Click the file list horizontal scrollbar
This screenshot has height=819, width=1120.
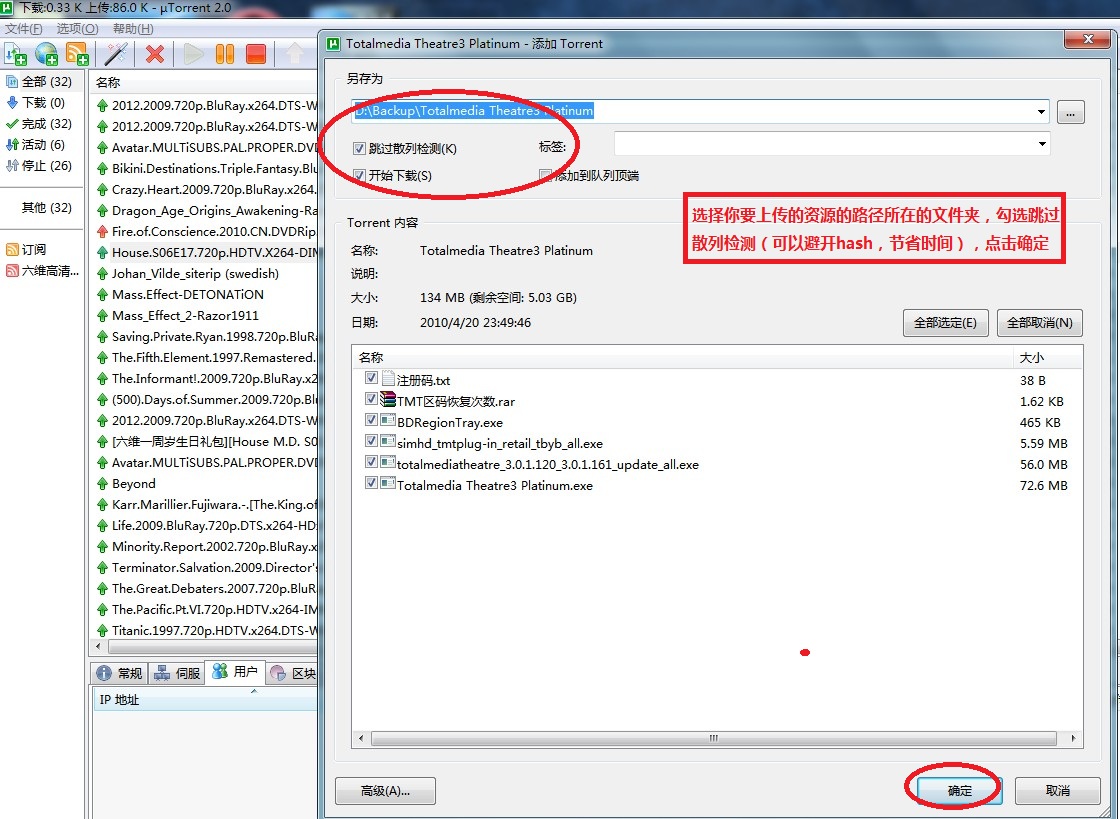point(713,739)
